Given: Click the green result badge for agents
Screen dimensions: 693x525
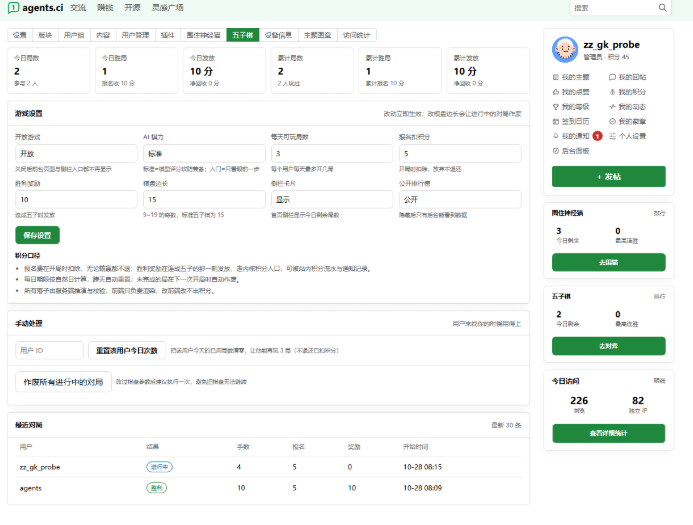Looking at the screenshot, I should click(x=156, y=488).
